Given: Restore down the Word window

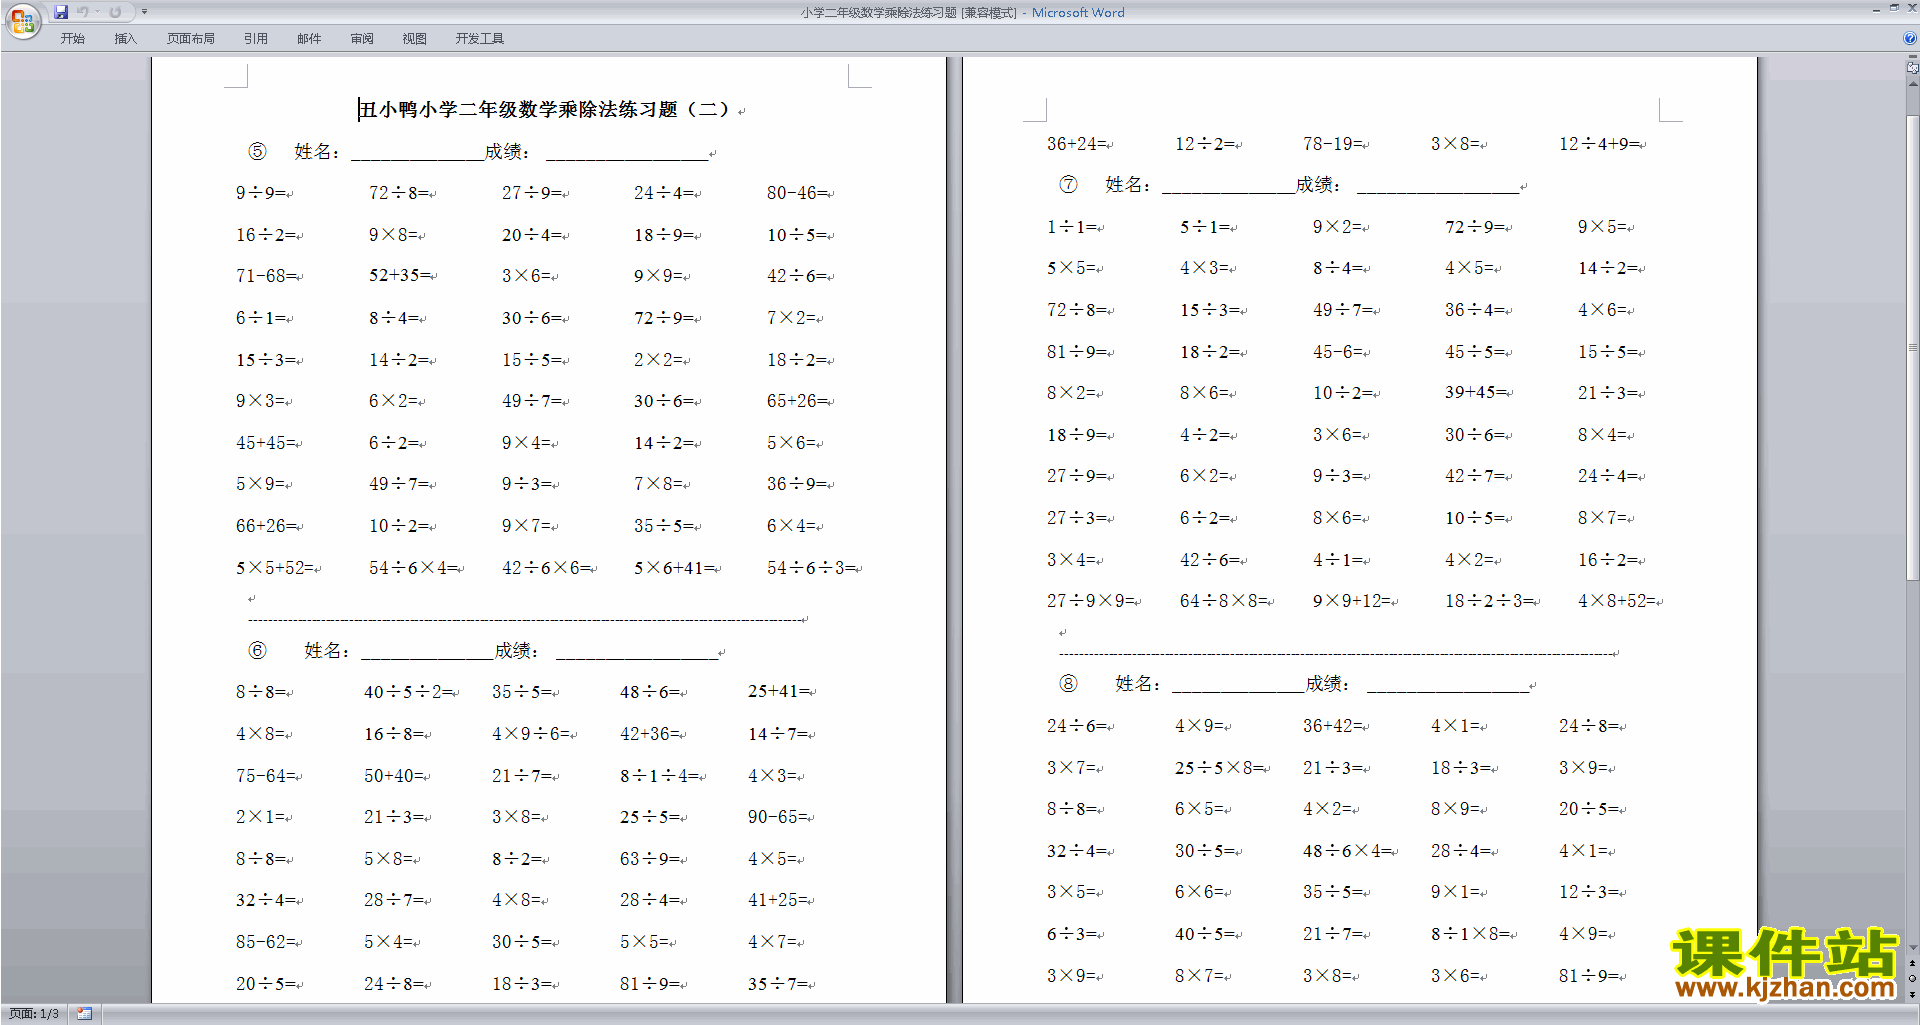Looking at the screenshot, I should click(x=1894, y=8).
